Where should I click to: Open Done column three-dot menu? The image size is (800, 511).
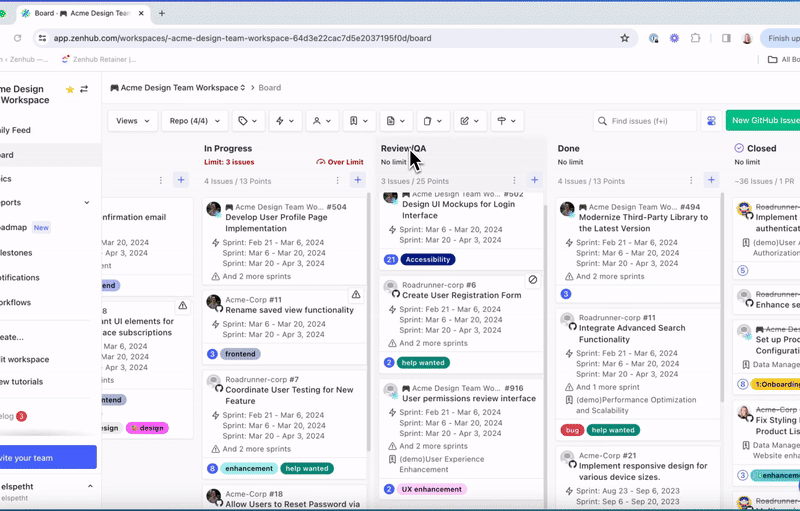pos(691,181)
